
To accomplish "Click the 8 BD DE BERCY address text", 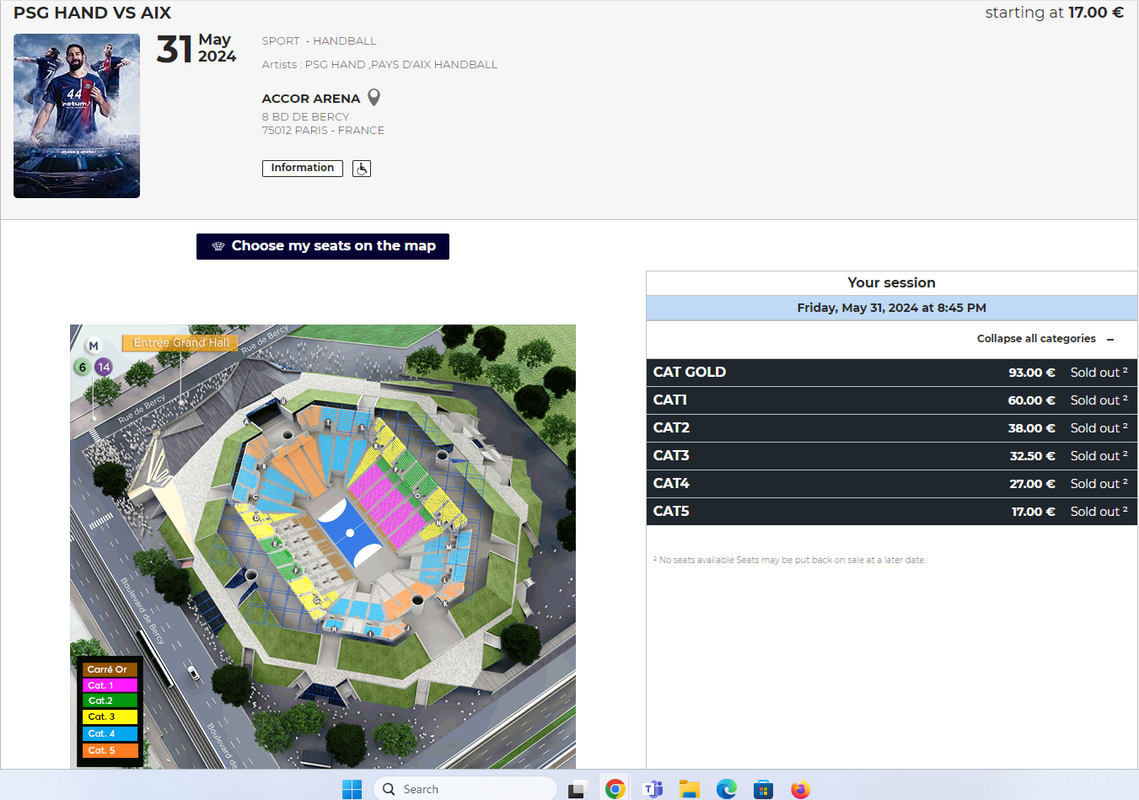I will (306, 117).
